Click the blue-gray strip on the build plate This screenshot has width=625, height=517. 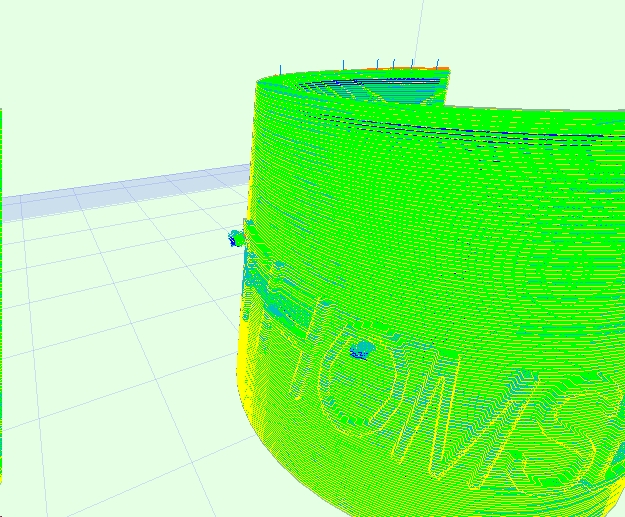point(120,194)
